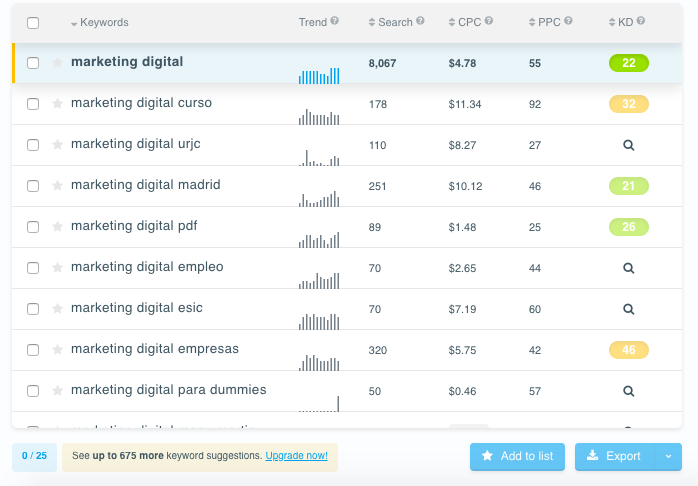
Task: Star the 'marketing digital madrid' keyword
Action: (57, 186)
